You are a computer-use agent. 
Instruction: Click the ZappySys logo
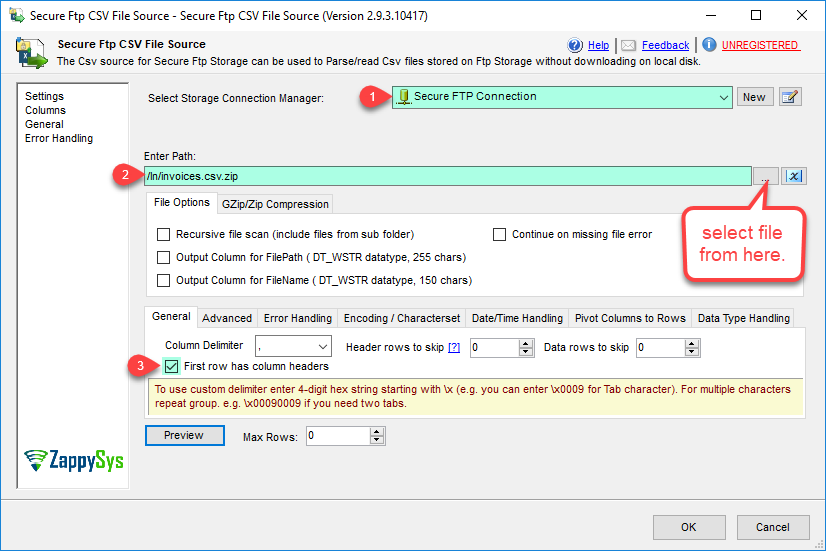click(74, 460)
